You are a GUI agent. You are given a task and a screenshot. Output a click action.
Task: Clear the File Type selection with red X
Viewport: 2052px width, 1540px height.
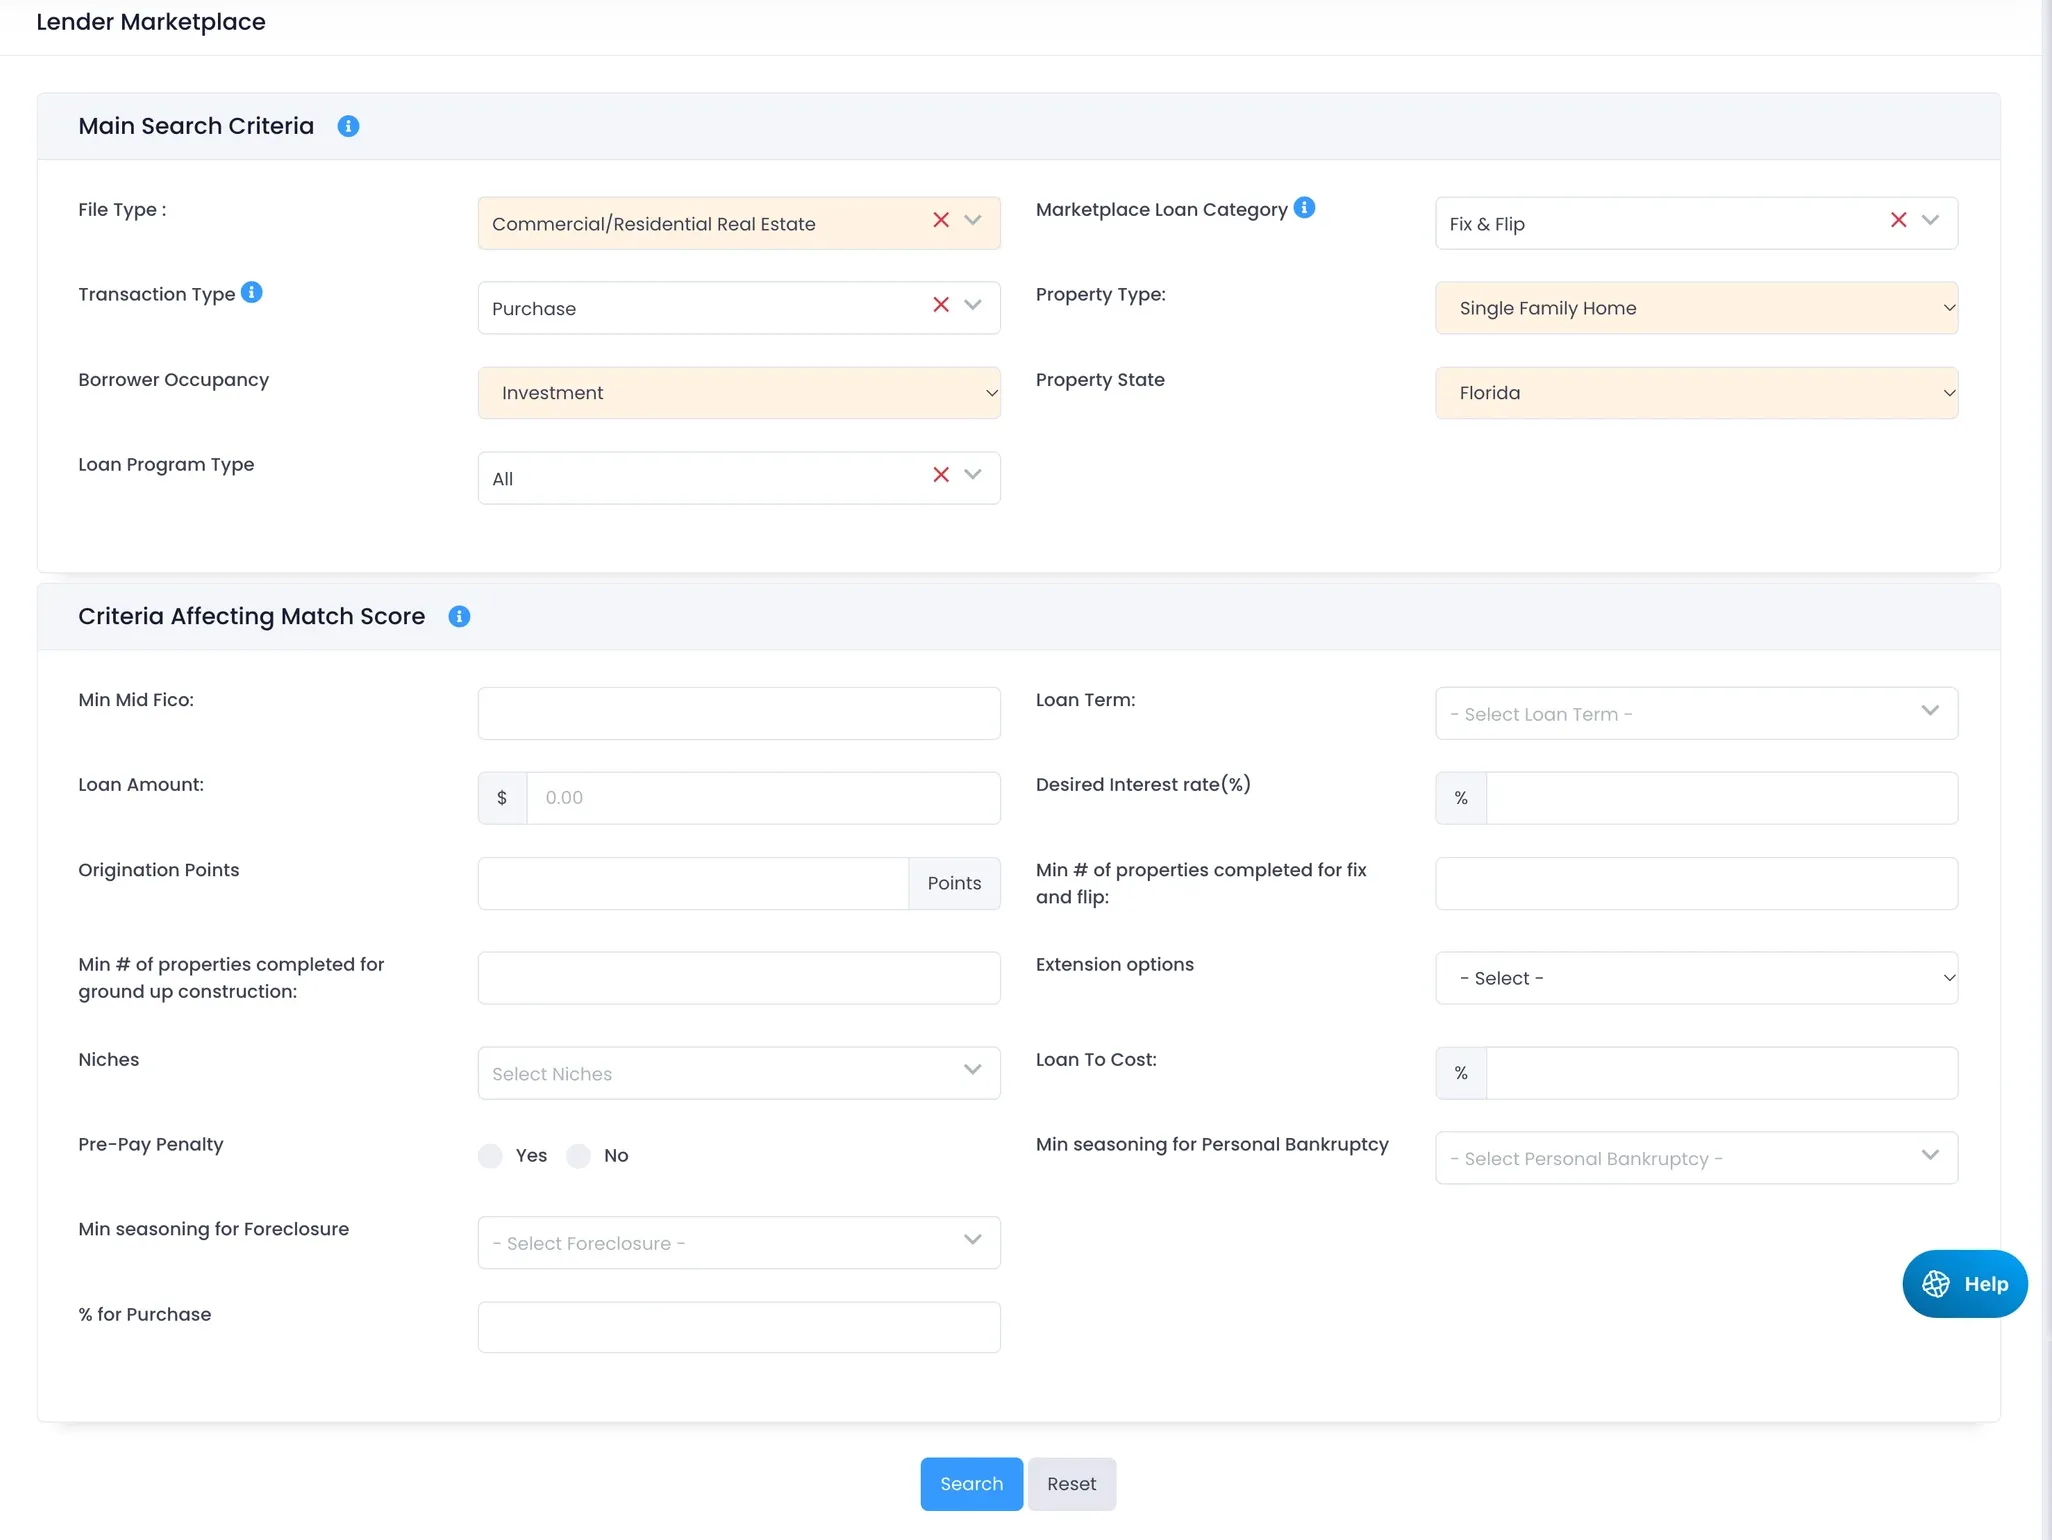tap(941, 220)
